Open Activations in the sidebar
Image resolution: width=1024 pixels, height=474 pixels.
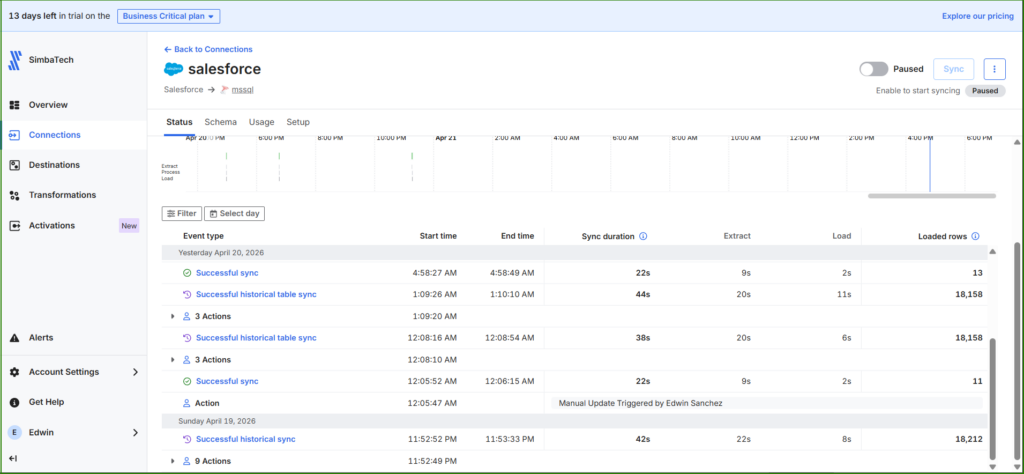coord(52,225)
